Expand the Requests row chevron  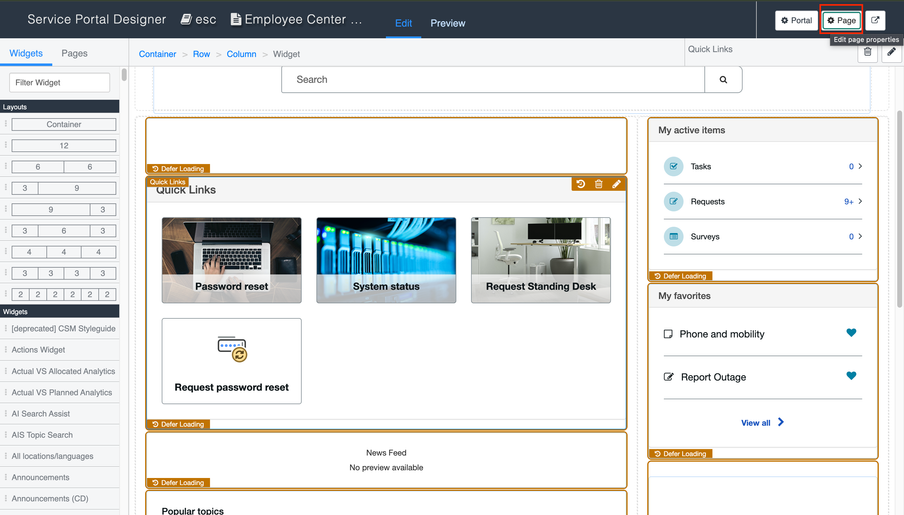(x=860, y=201)
